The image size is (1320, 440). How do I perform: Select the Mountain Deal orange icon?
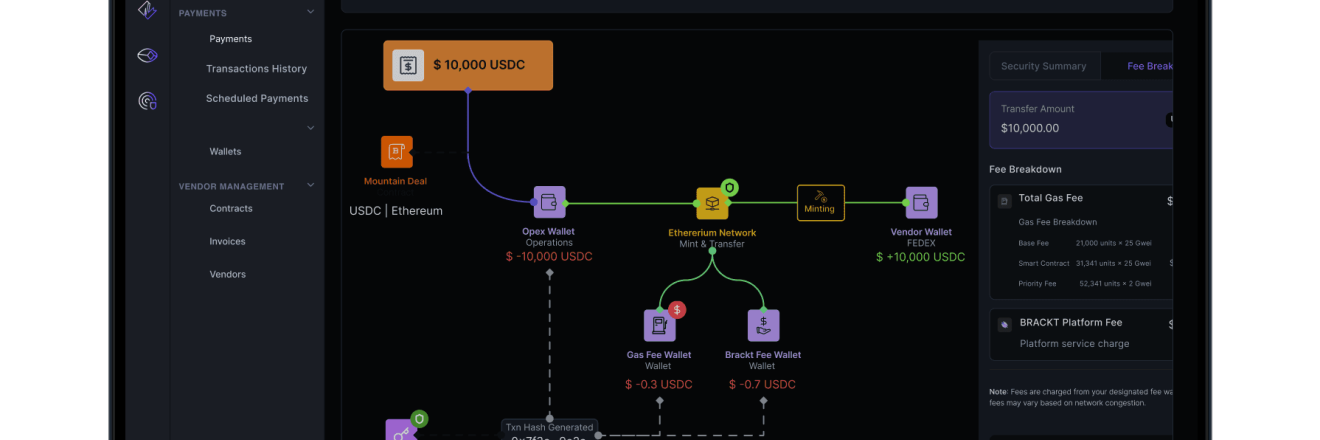396,152
